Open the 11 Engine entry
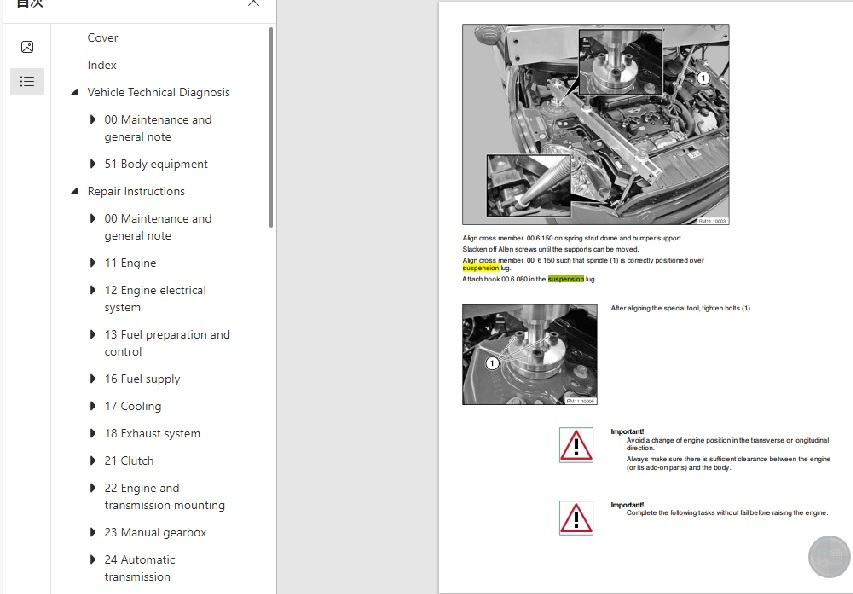 tap(131, 263)
